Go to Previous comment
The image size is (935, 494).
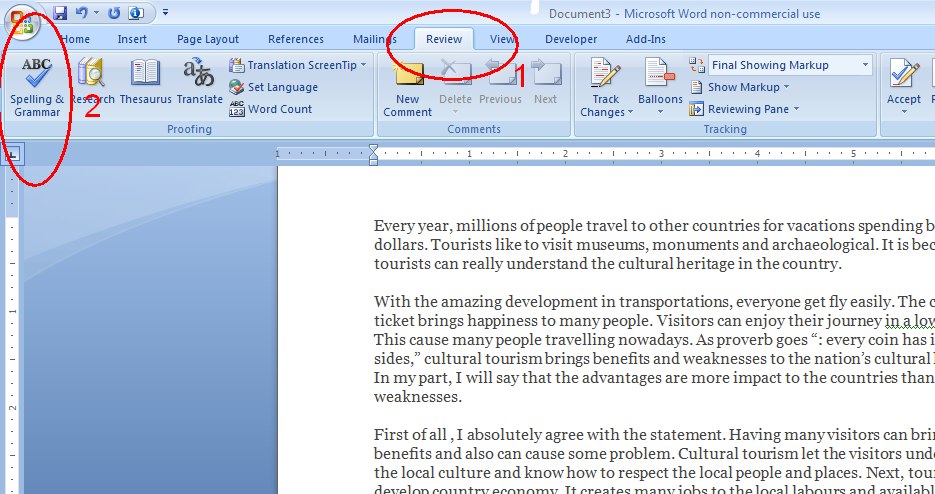[x=500, y=81]
